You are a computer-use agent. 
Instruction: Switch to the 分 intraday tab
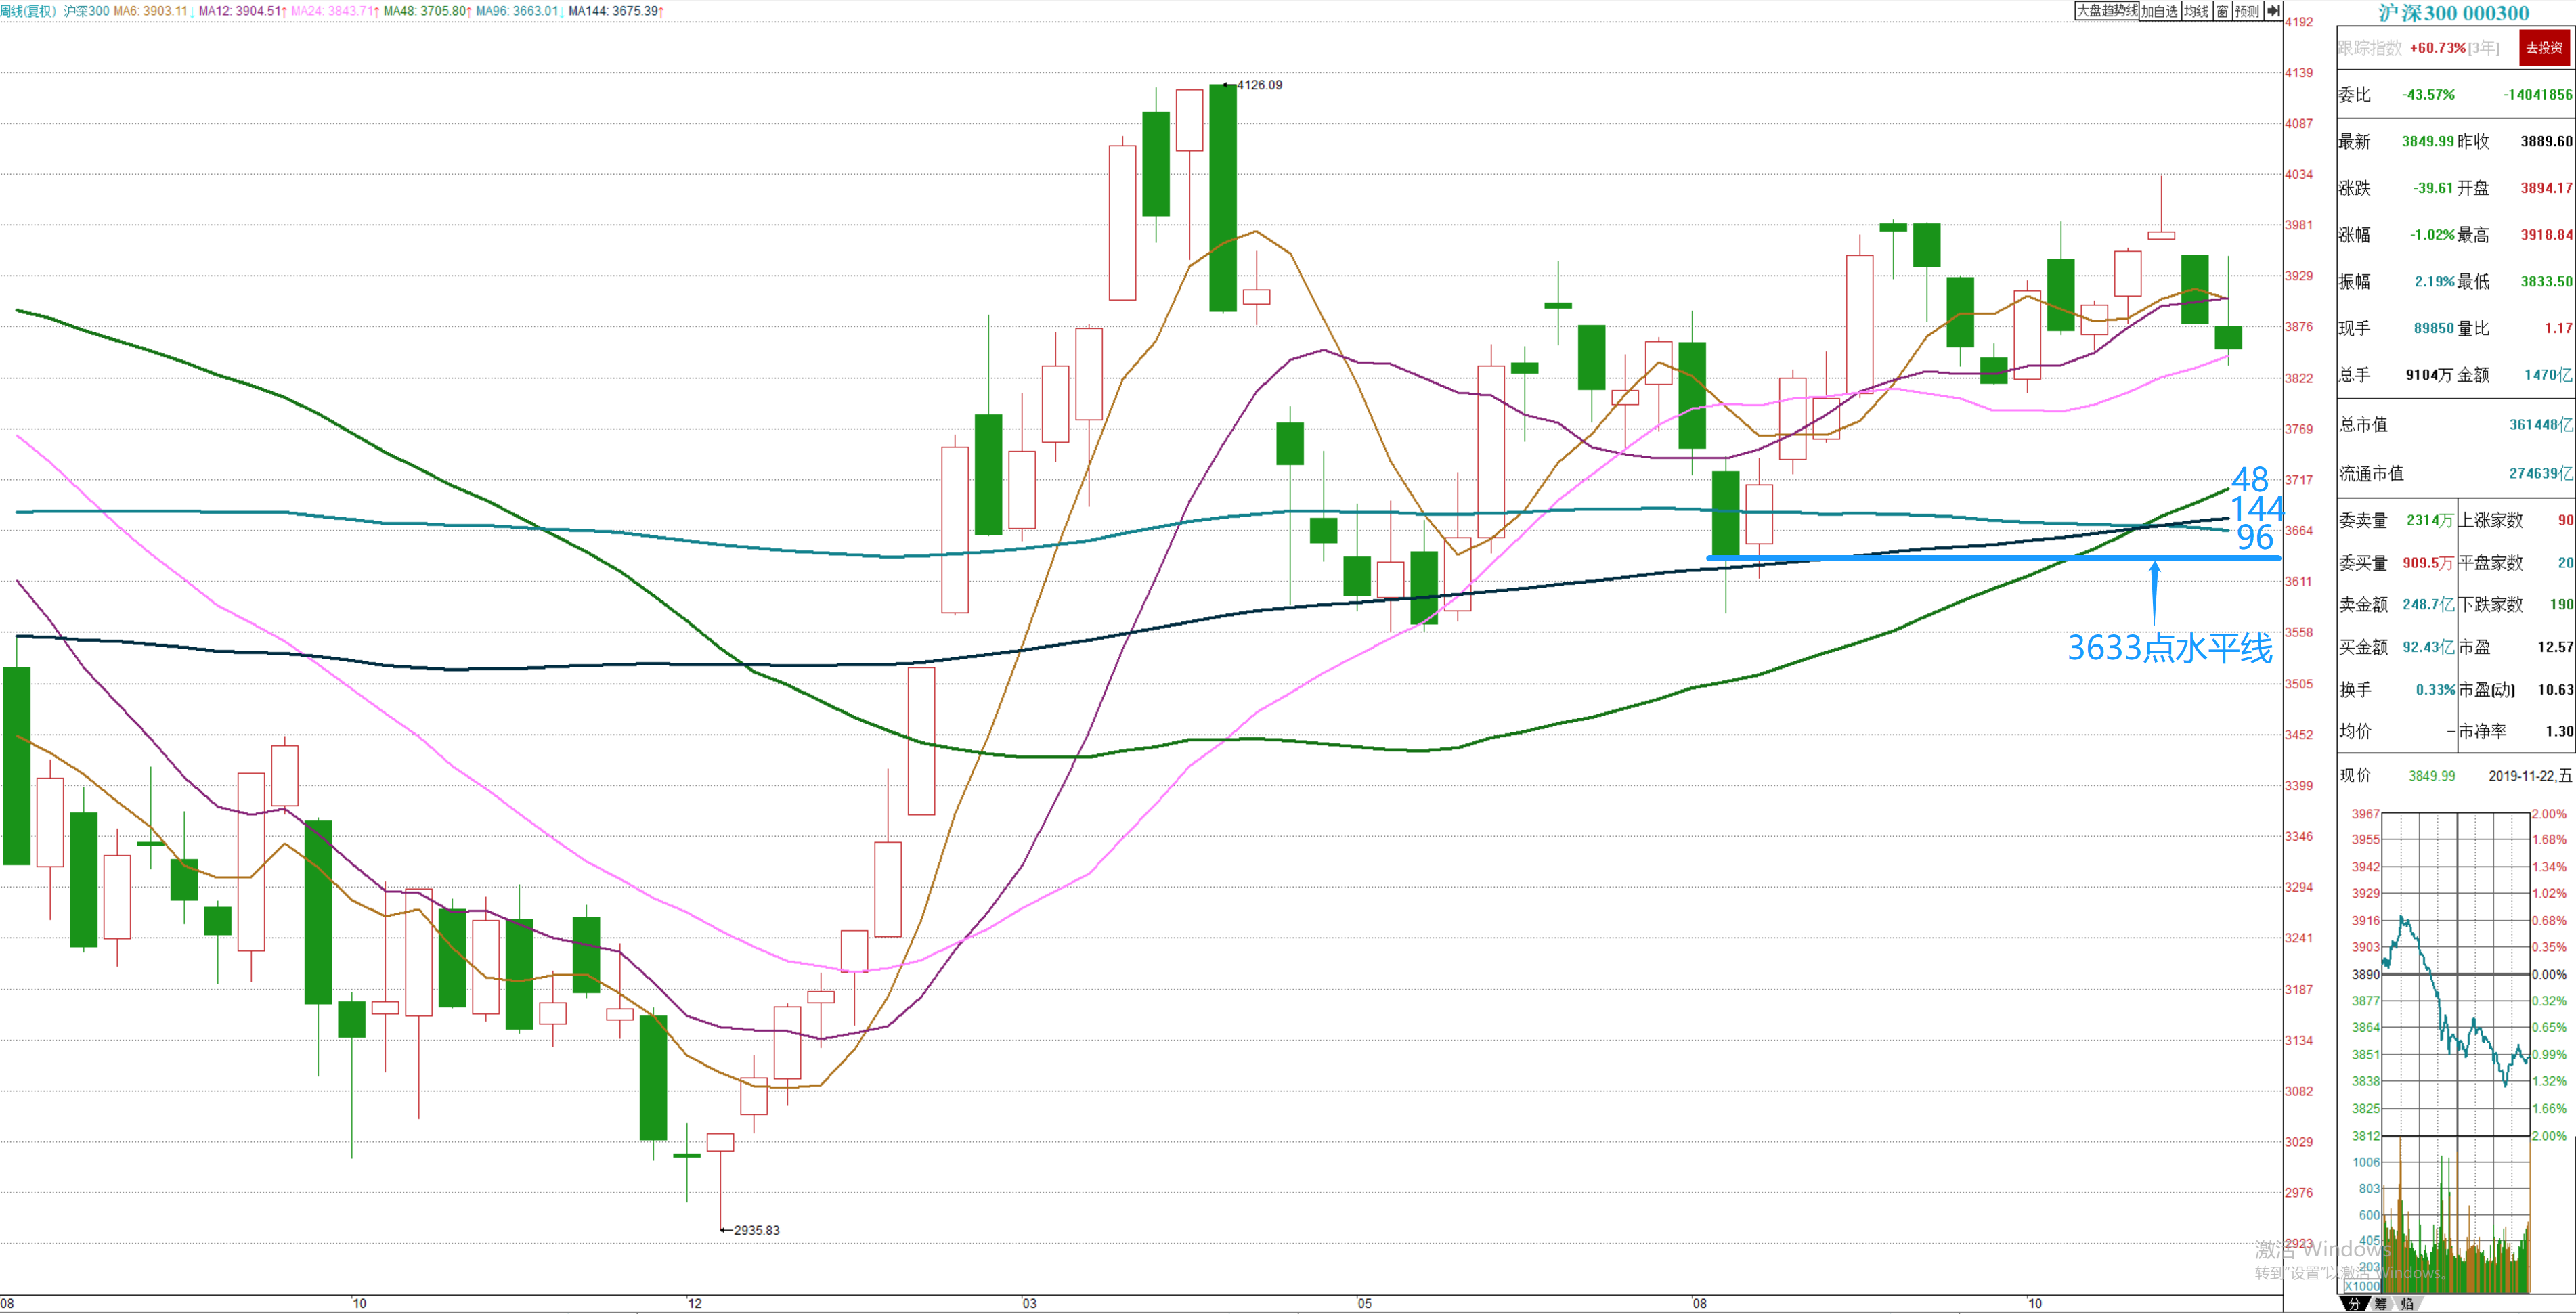coord(2354,1303)
